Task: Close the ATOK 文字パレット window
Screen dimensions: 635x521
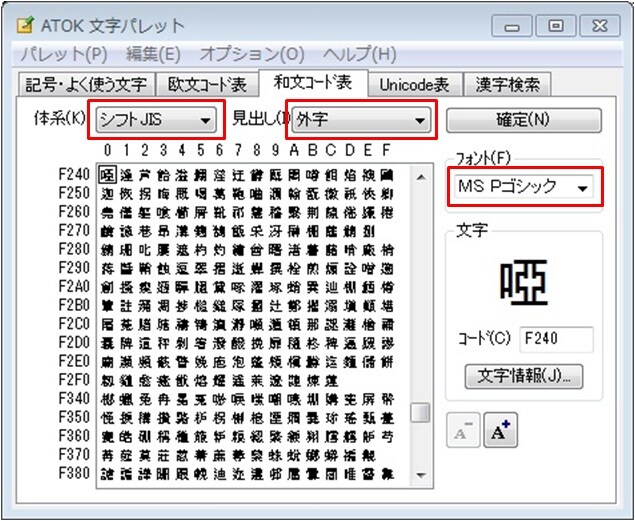Action: click(600, 27)
